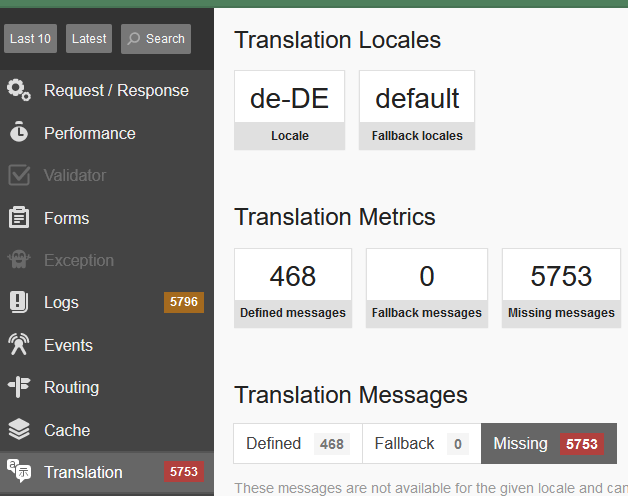Click the 468 count on Defined tab

(332, 444)
